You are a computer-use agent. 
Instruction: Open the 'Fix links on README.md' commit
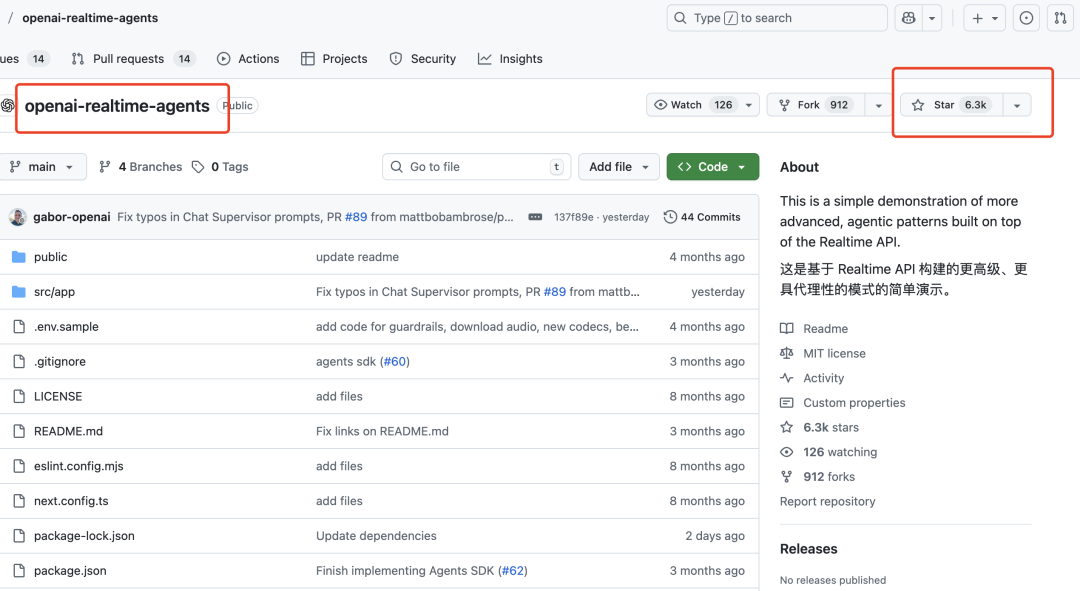382,431
